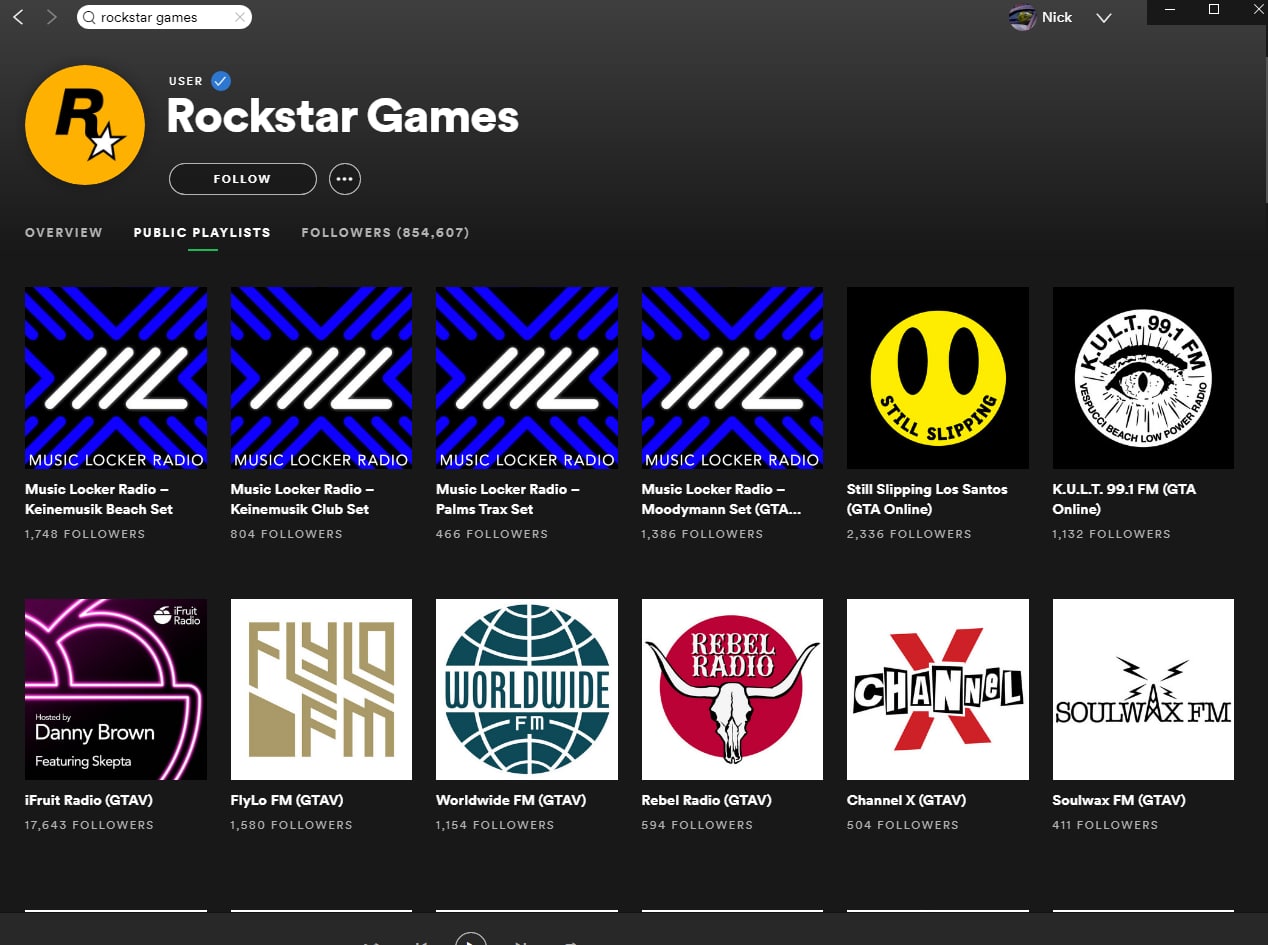This screenshot has height=945, width=1268.
Task: Click the '411 FOLLOWERS' count
Action: 1105,825
